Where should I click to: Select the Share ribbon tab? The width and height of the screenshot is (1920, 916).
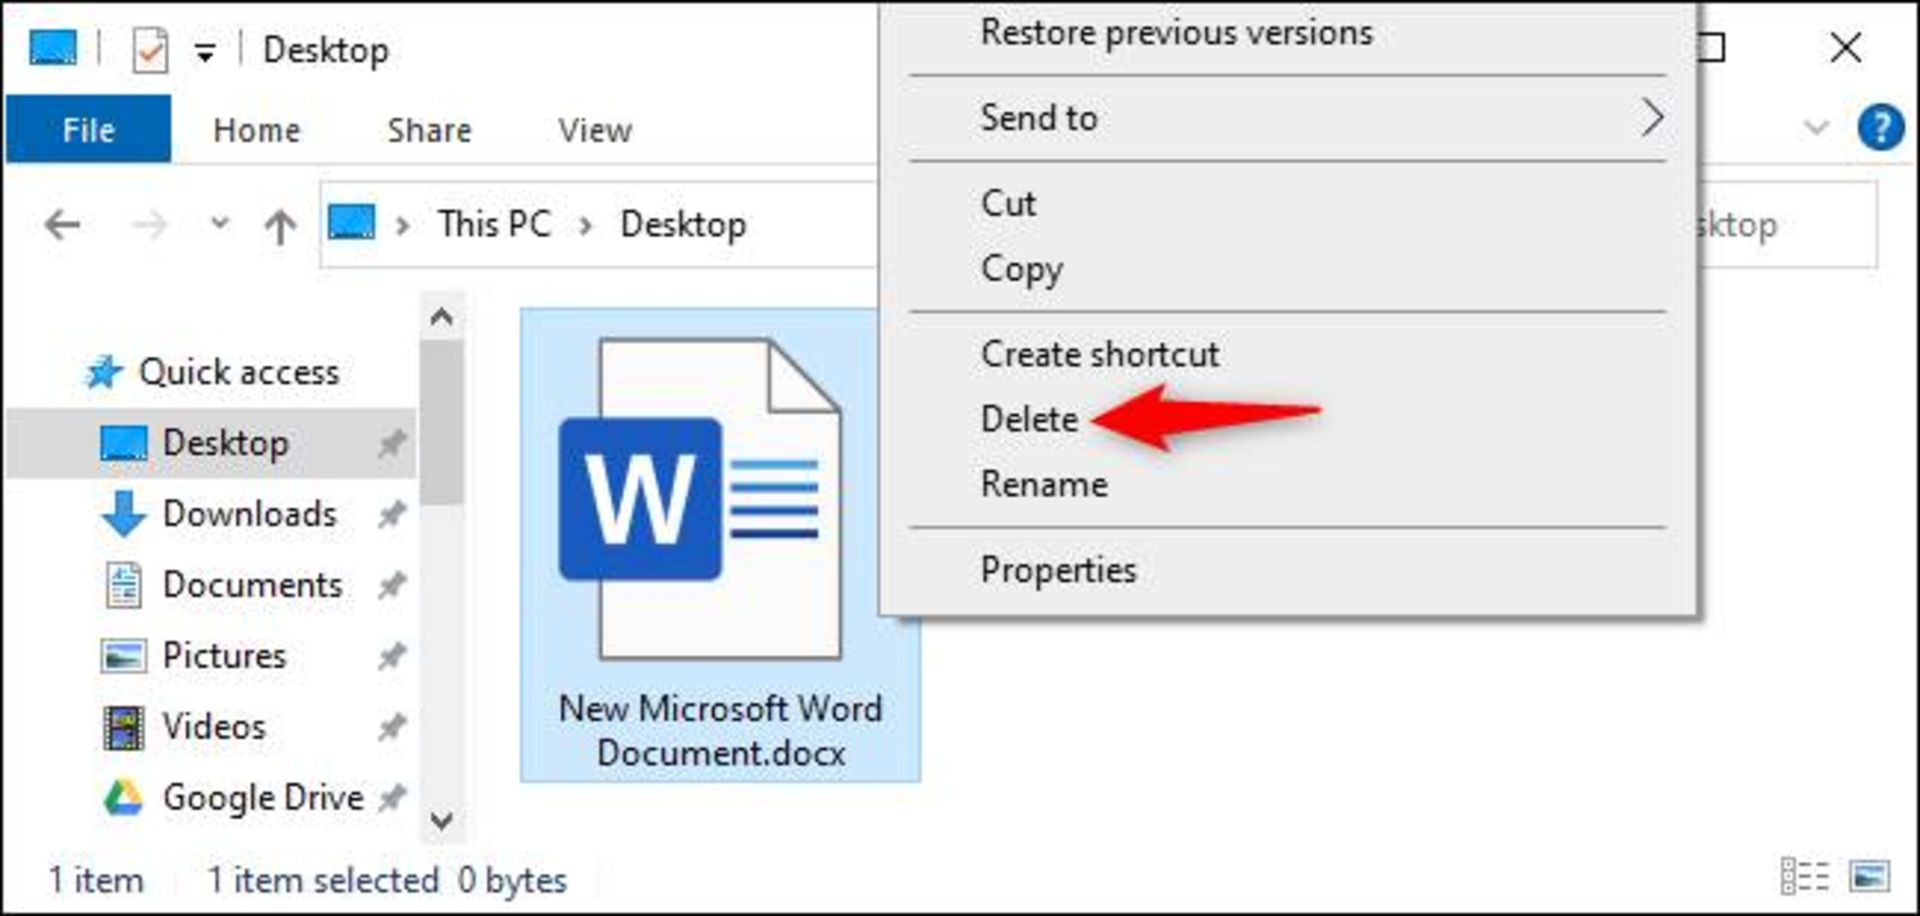pos(429,130)
